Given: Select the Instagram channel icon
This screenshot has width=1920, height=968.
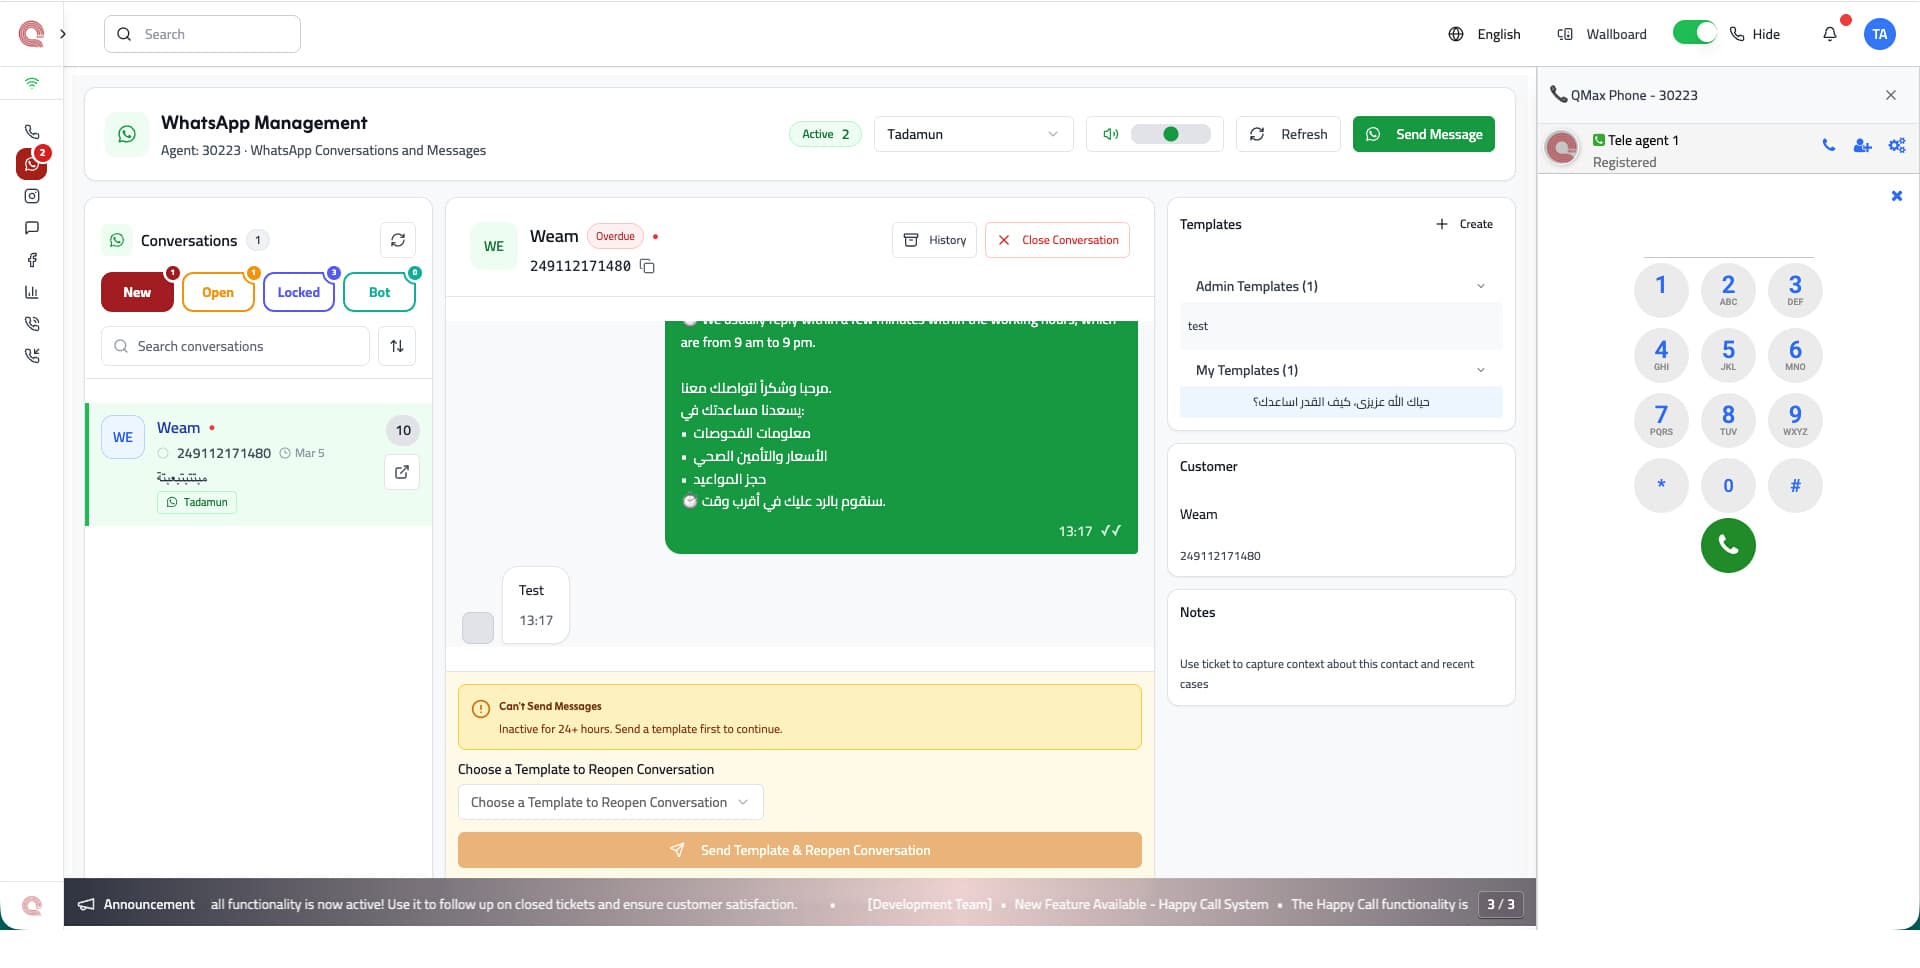Looking at the screenshot, I should (x=31, y=196).
